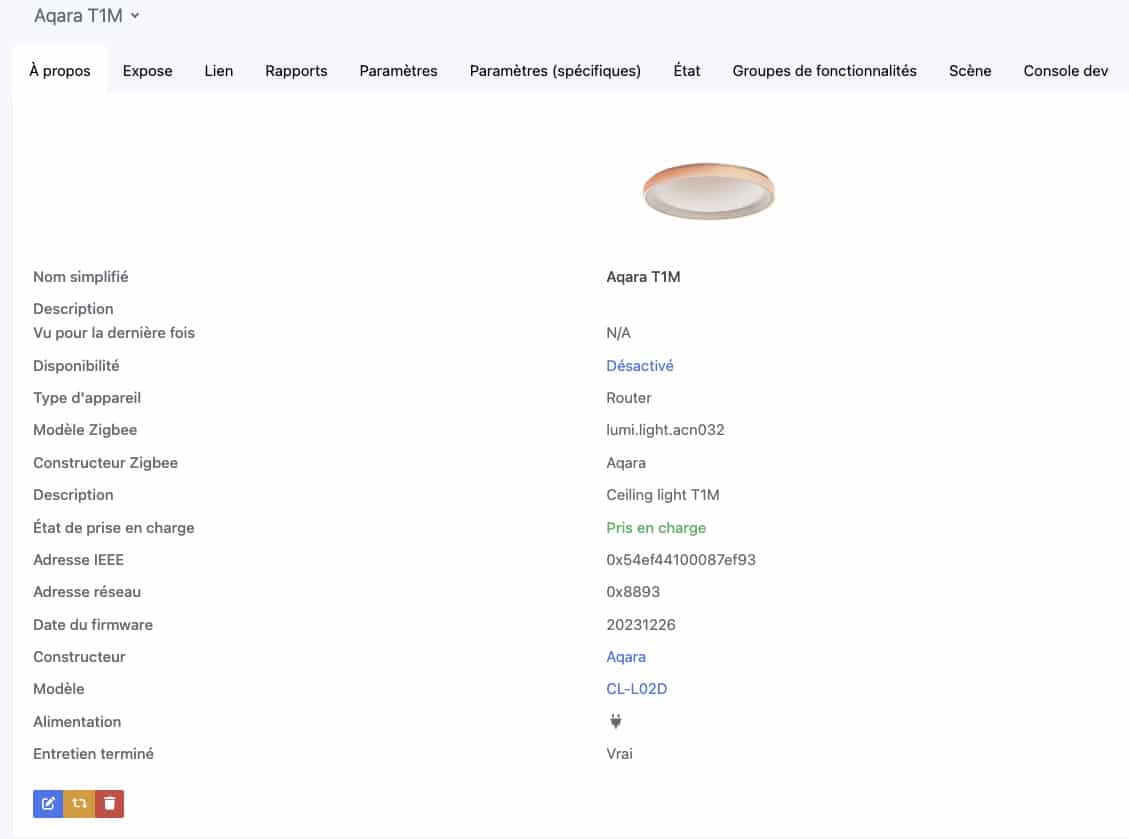Open the Aqara Constructeur link
The image size is (1129, 839).
626,657
